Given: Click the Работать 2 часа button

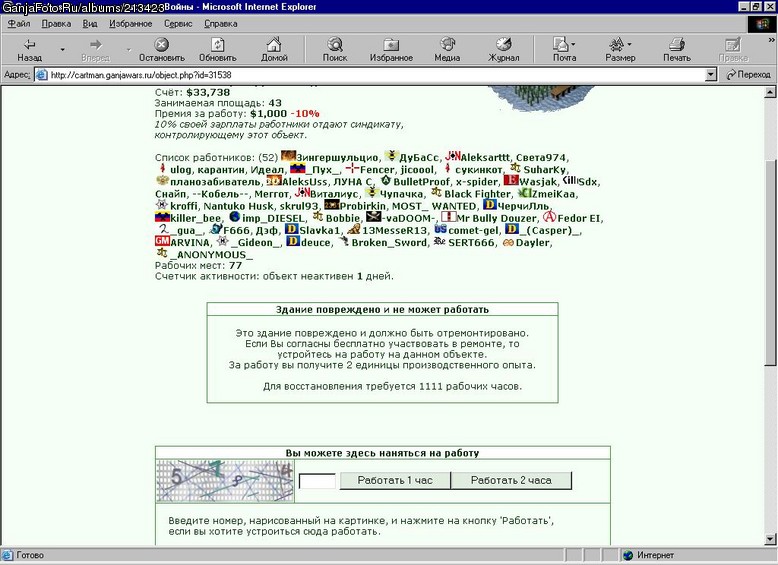Looking at the screenshot, I should (x=511, y=480).
